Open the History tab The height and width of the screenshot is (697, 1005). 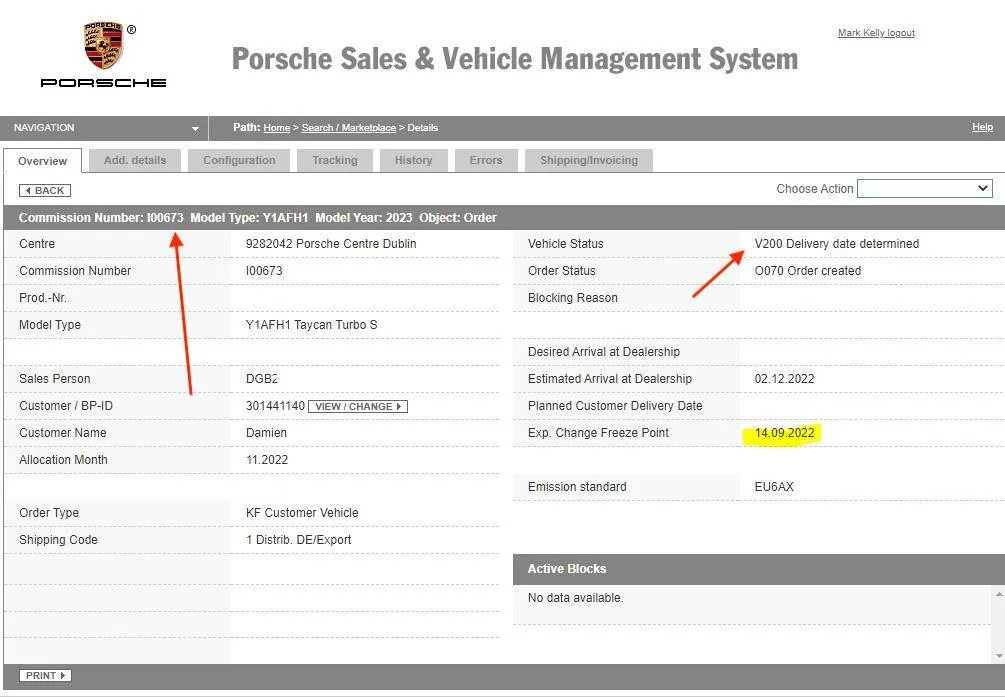pyautogui.click(x=413, y=160)
